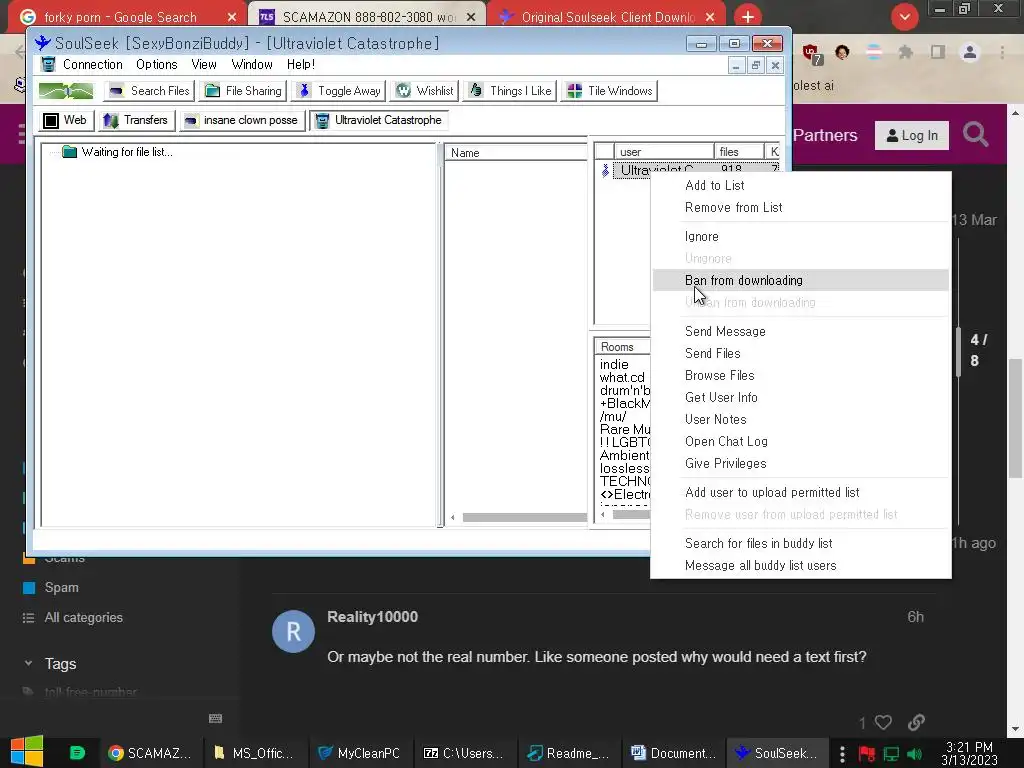Switch to SCAMAZON browser tab
1024x768 pixels.
coord(369,17)
